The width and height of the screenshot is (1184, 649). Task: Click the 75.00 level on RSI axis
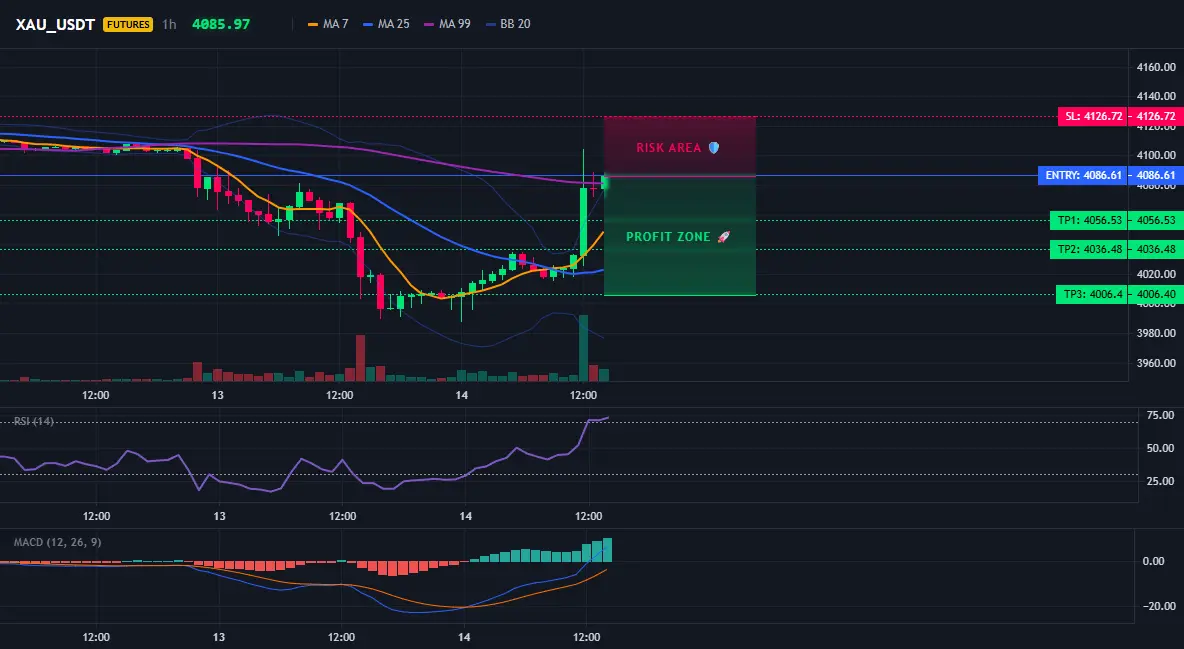coord(1160,416)
